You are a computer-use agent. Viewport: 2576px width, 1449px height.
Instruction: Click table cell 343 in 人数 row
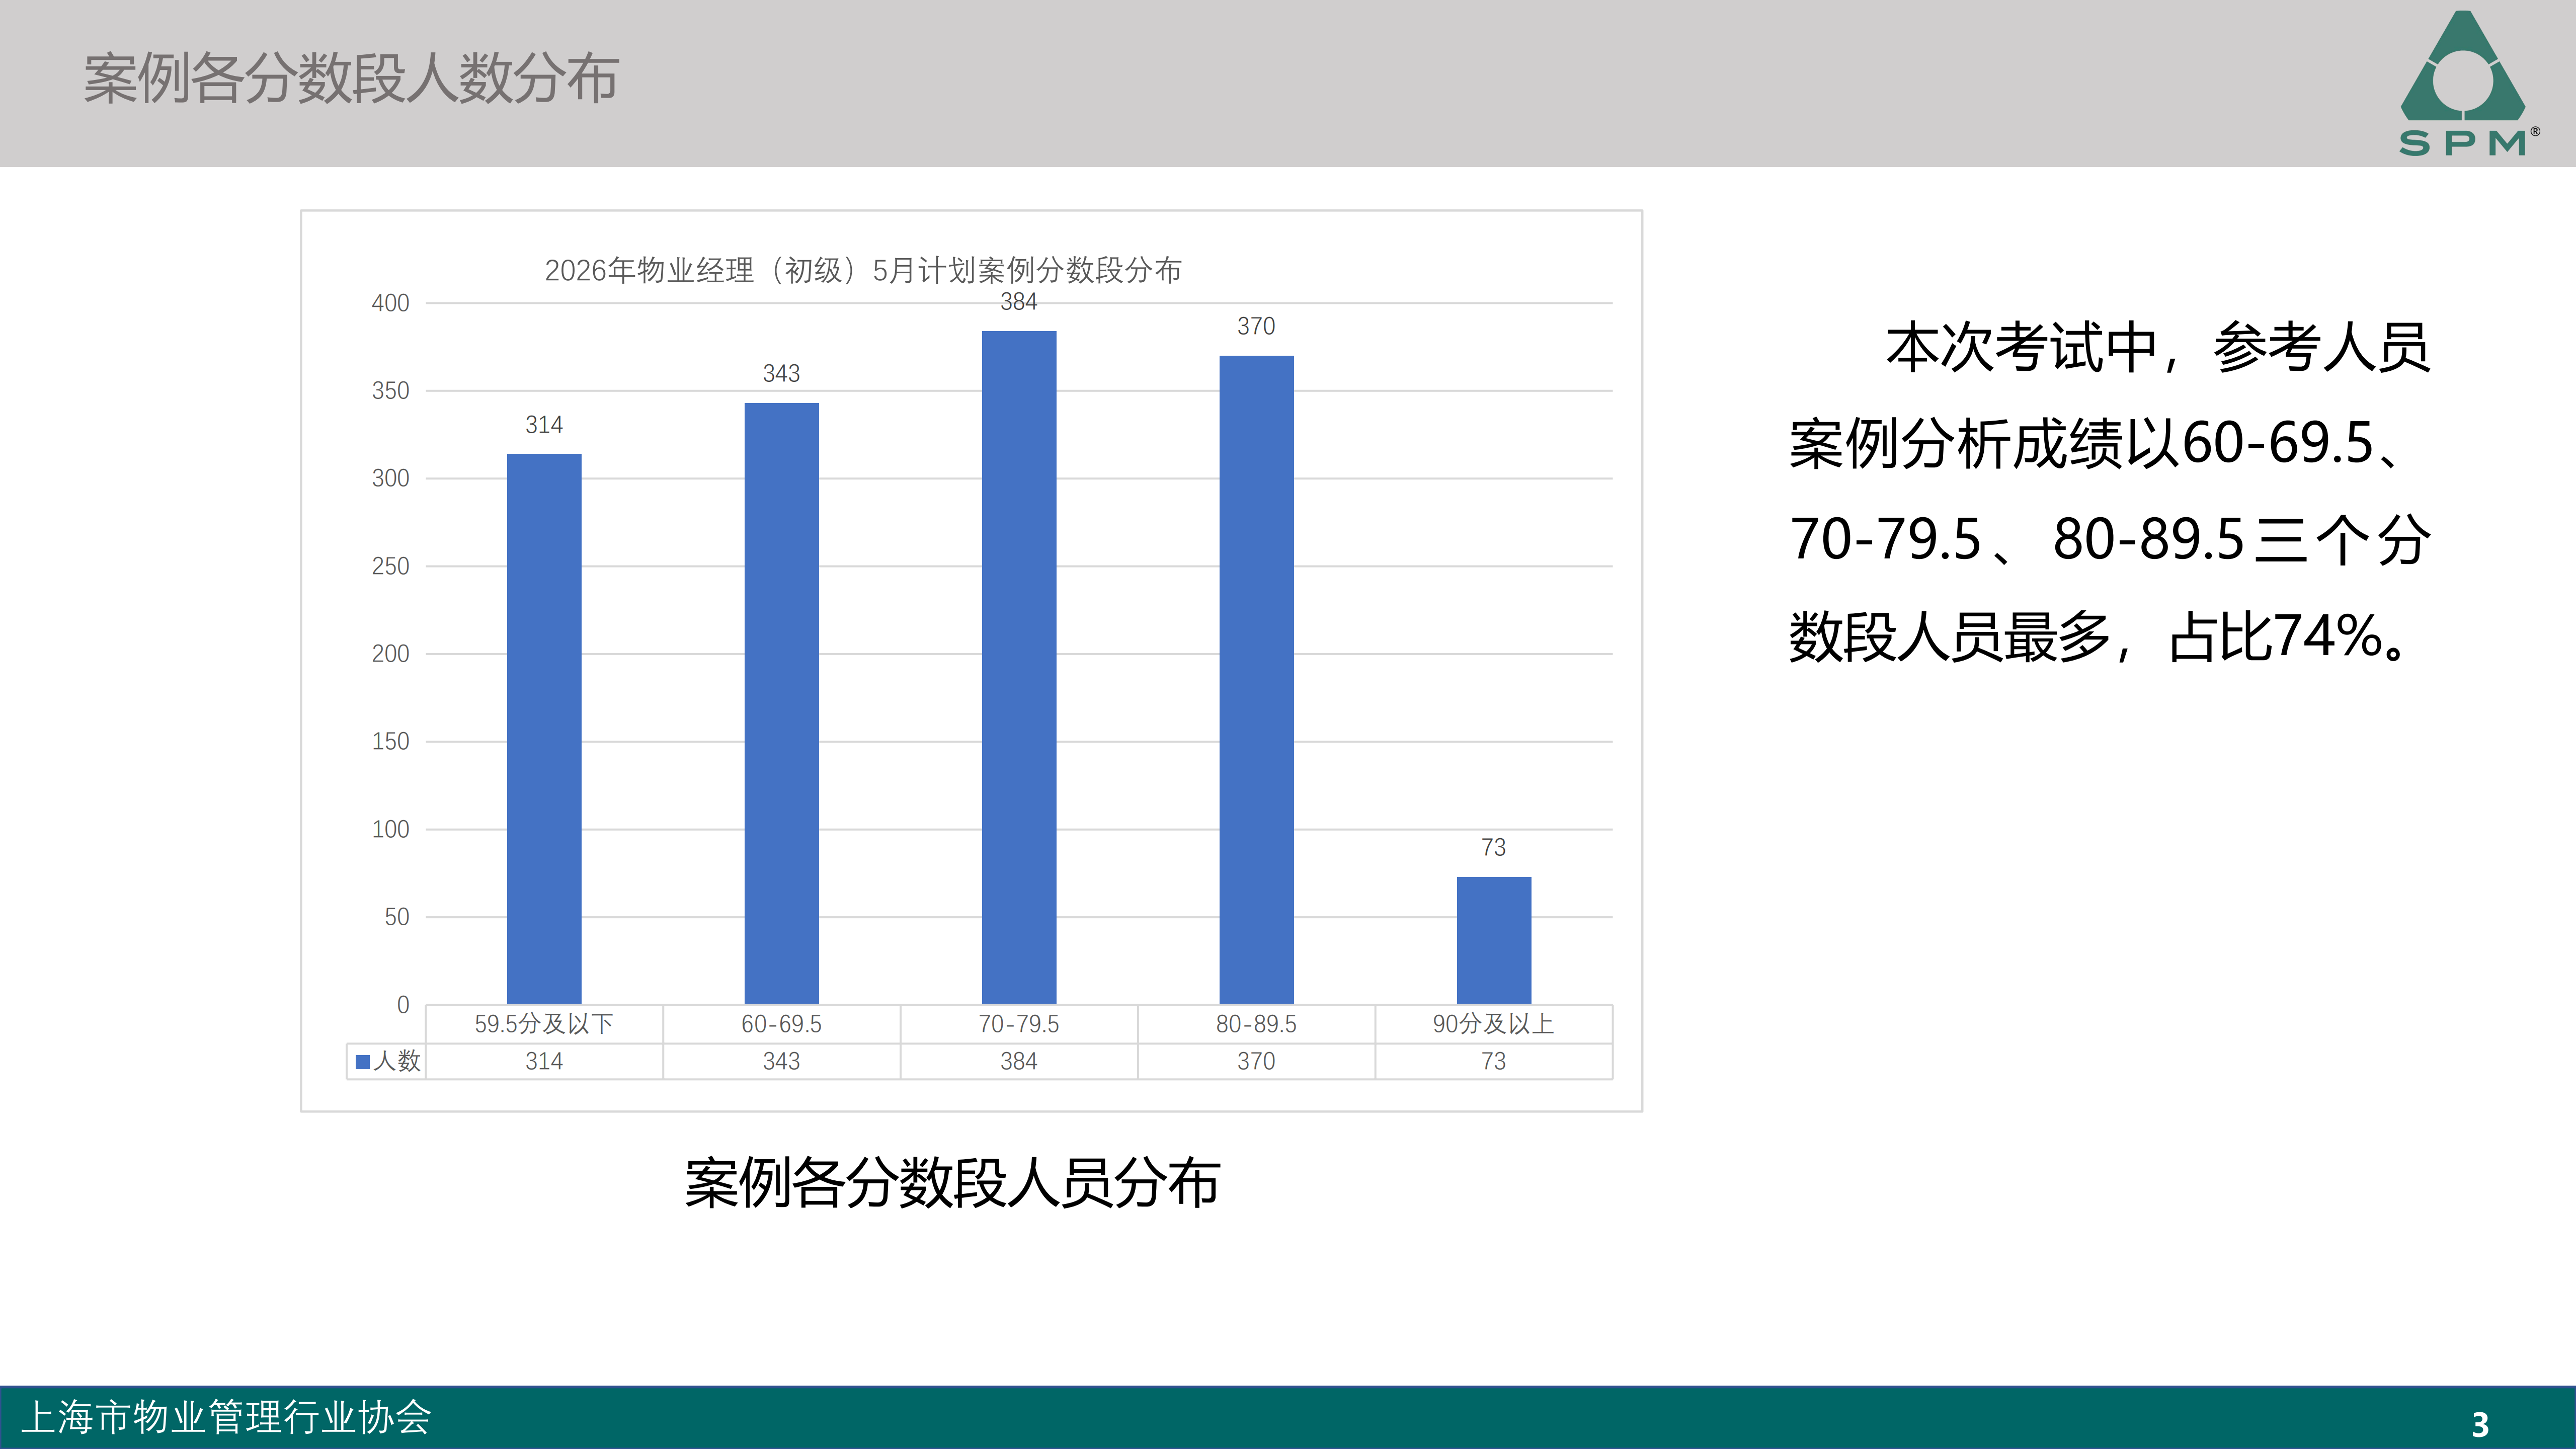pyautogui.click(x=781, y=1061)
